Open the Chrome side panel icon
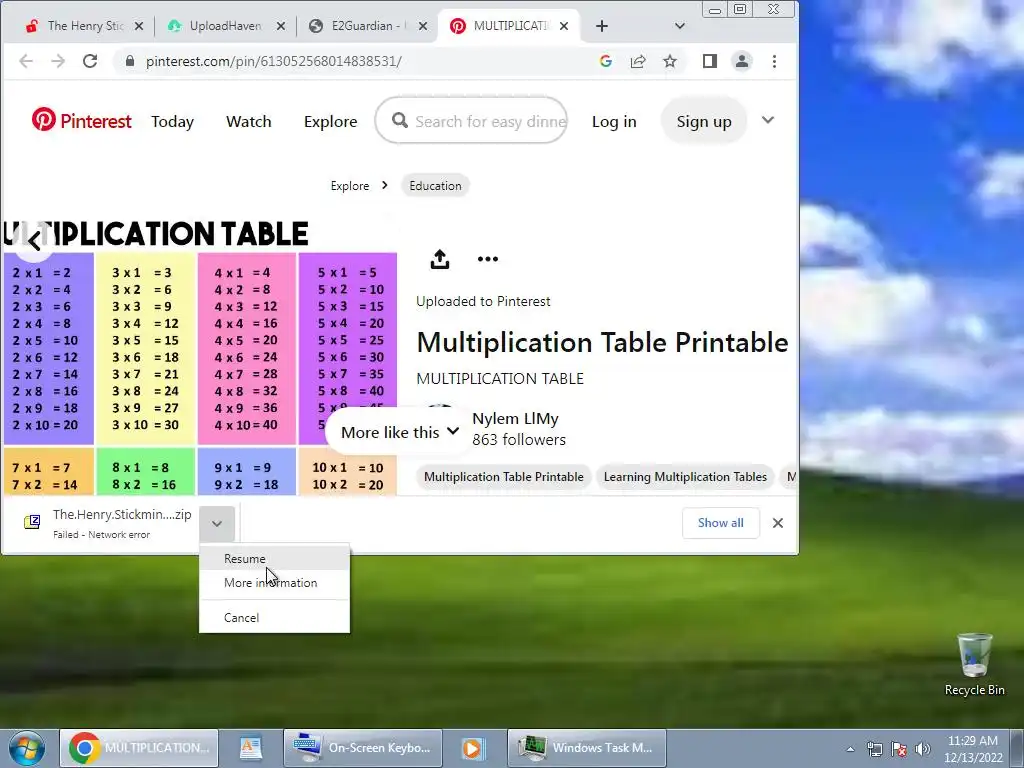 710,61
